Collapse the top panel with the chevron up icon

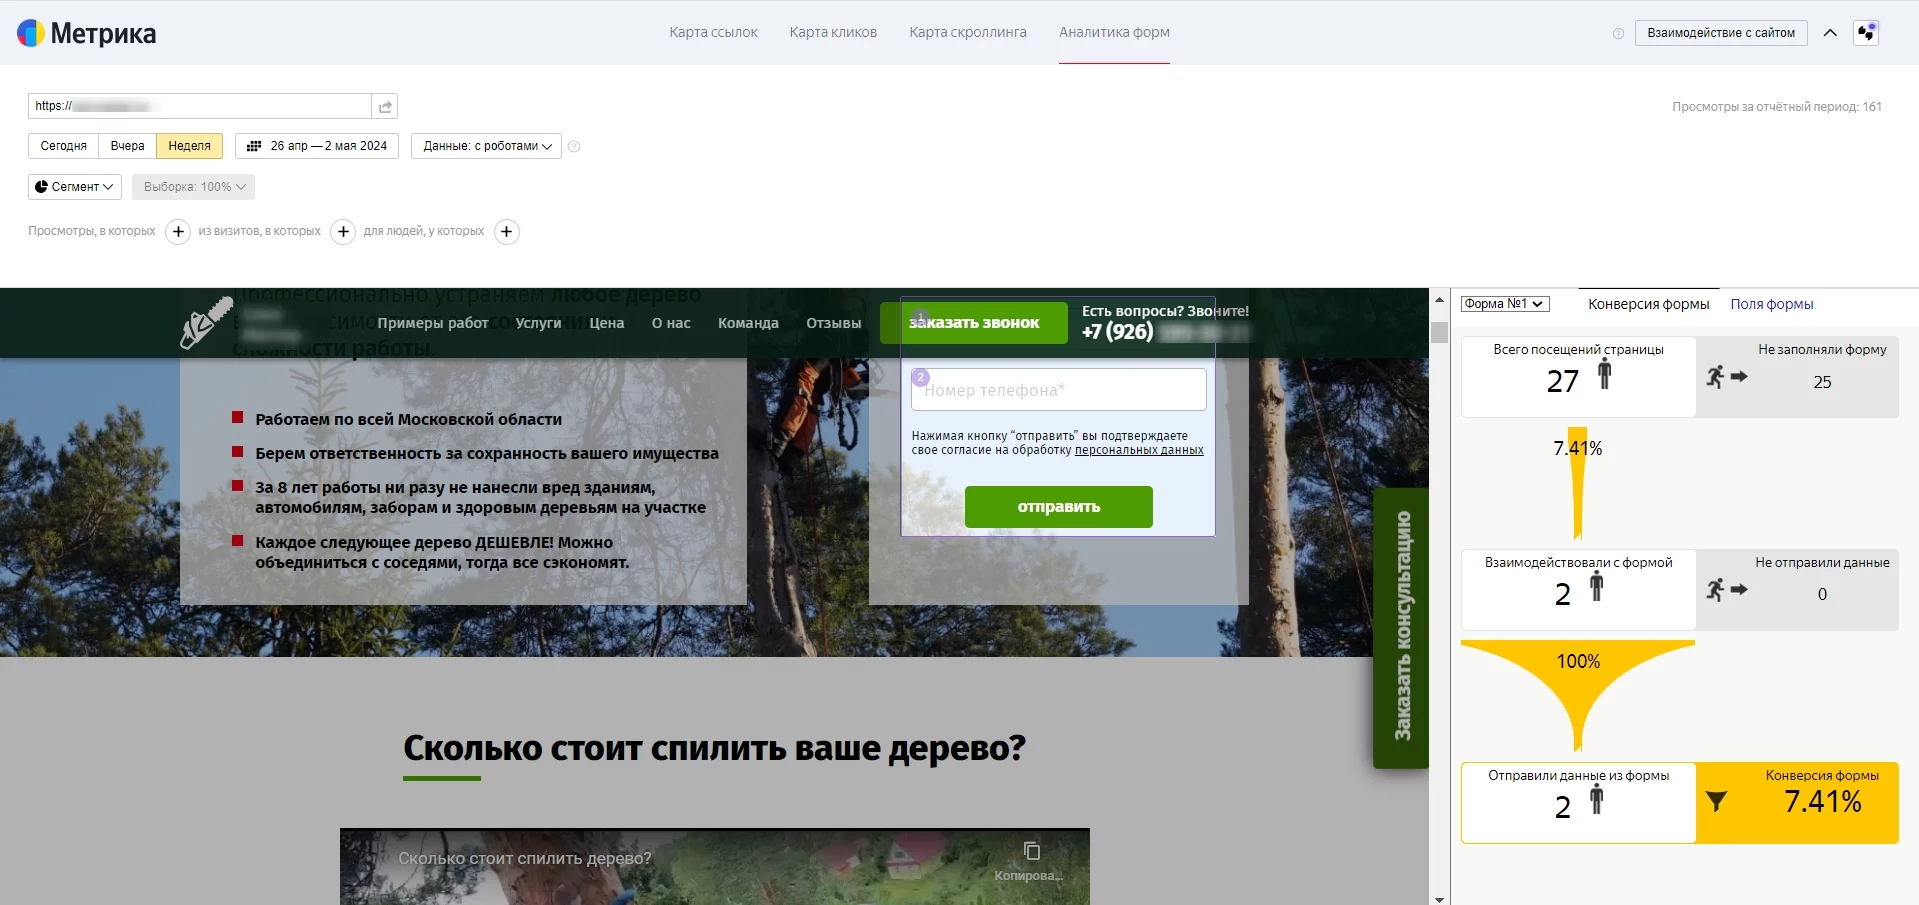coord(1830,33)
